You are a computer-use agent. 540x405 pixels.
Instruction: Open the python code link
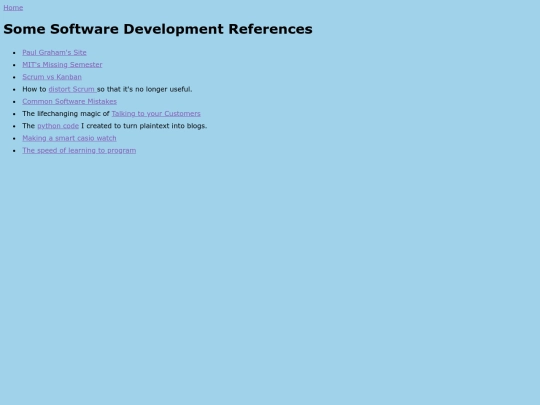[x=58, y=126]
